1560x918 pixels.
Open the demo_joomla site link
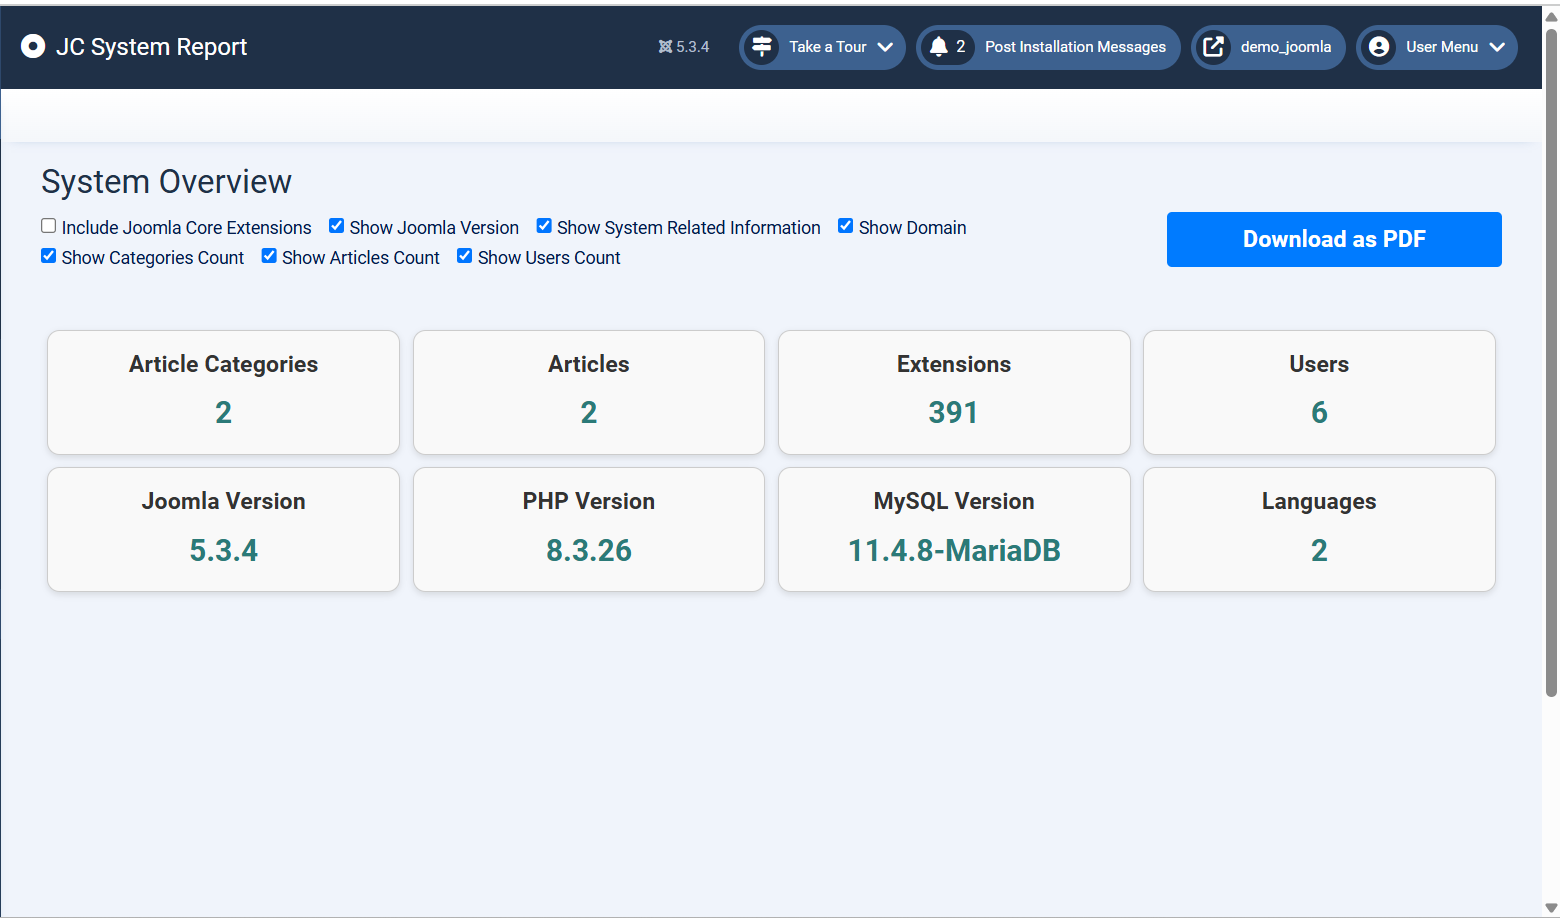[1285, 47]
